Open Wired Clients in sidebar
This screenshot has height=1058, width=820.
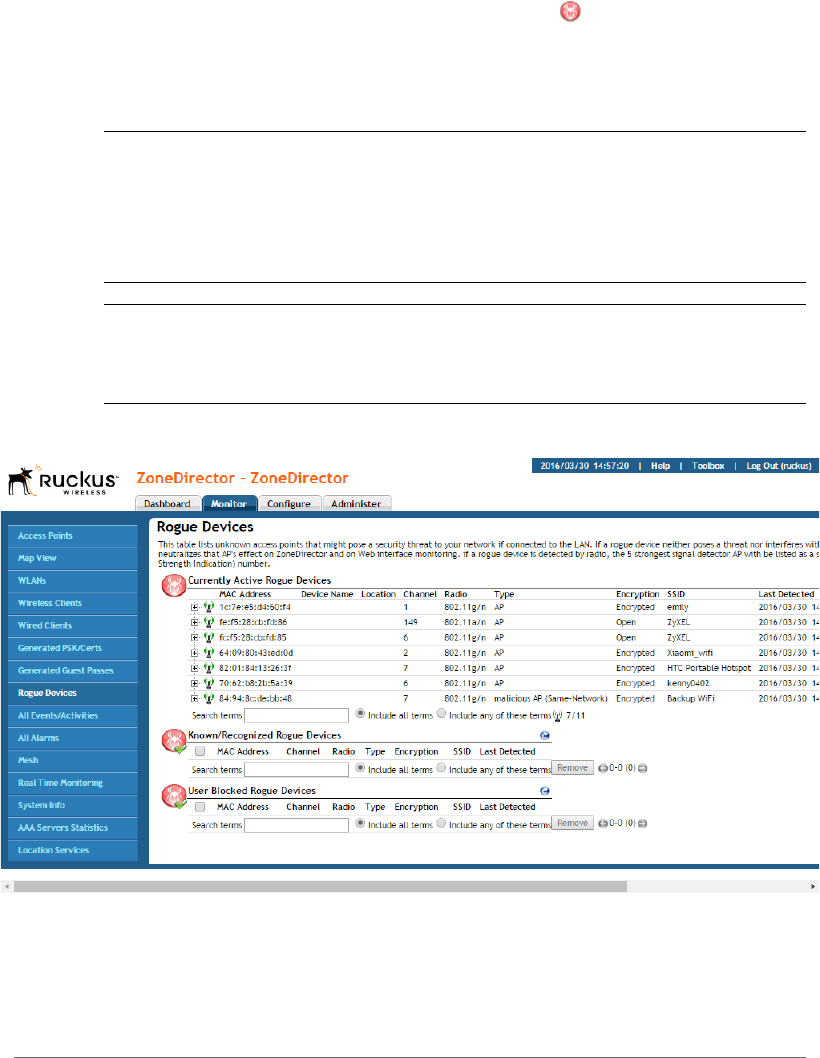pyautogui.click(x=73, y=625)
